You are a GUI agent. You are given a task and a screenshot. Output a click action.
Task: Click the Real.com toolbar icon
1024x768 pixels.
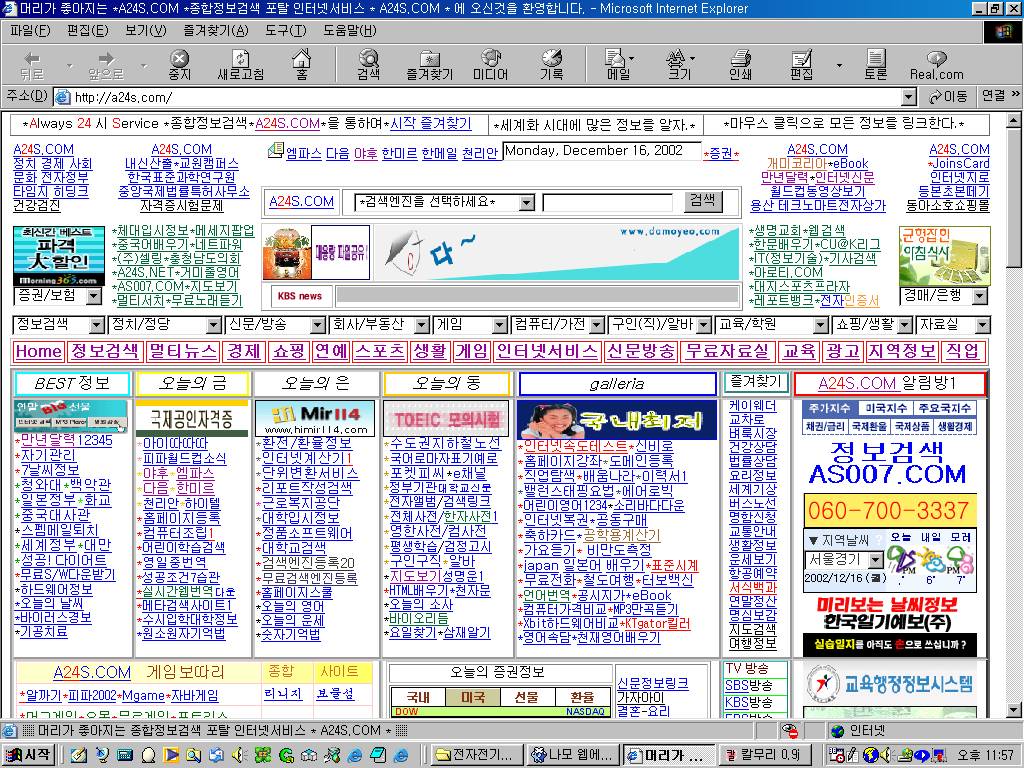point(936,65)
